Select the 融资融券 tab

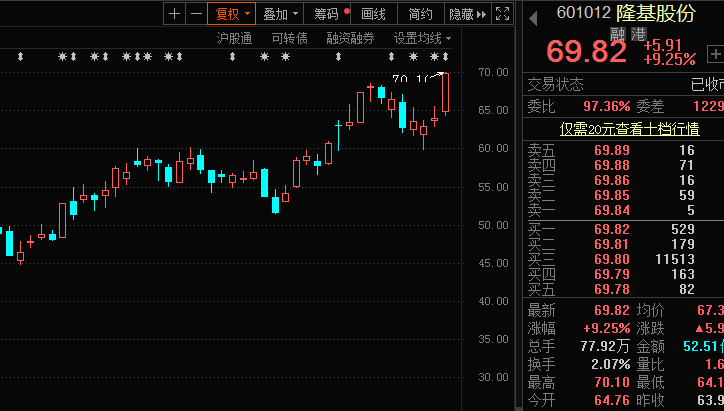350,38
